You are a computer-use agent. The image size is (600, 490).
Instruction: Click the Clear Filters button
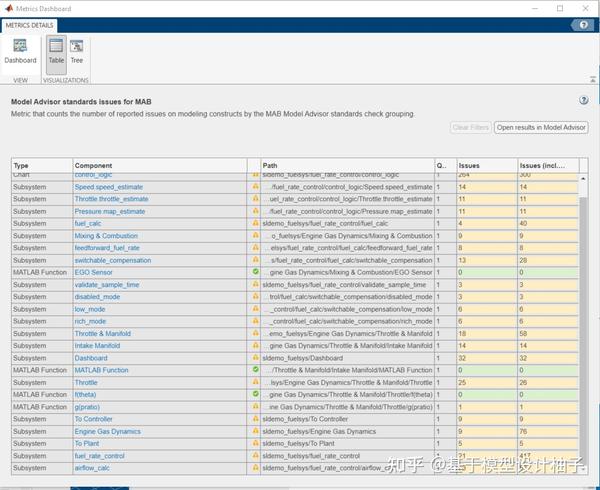(x=471, y=127)
